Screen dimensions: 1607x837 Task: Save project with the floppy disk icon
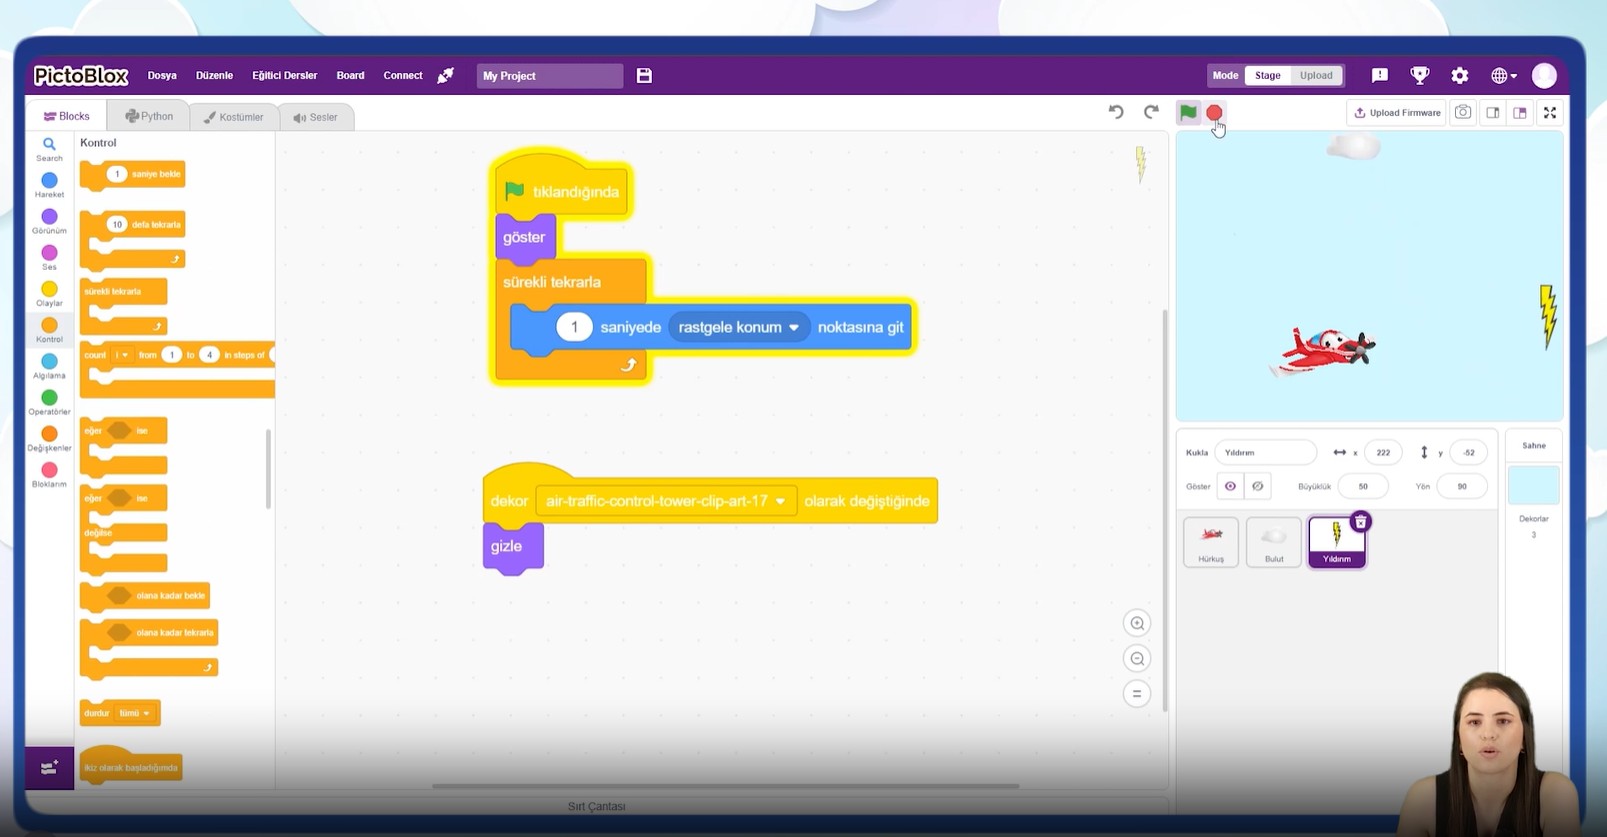(644, 76)
